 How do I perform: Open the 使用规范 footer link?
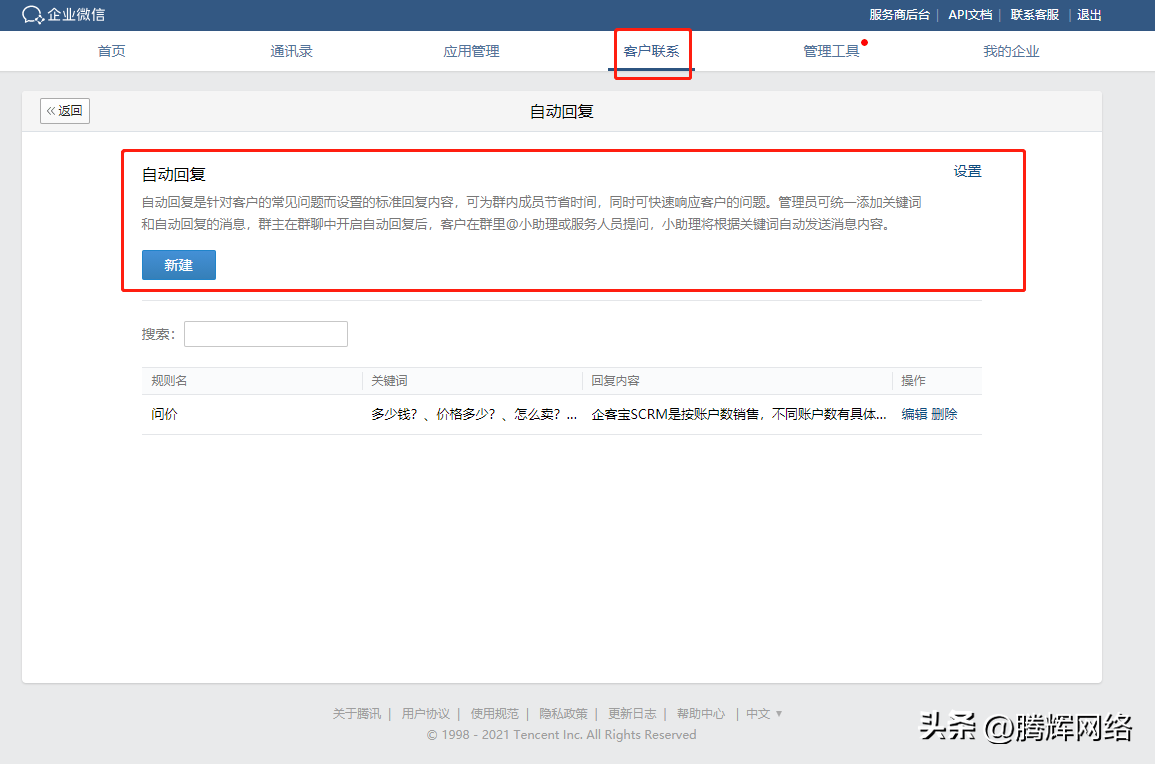[x=494, y=713]
